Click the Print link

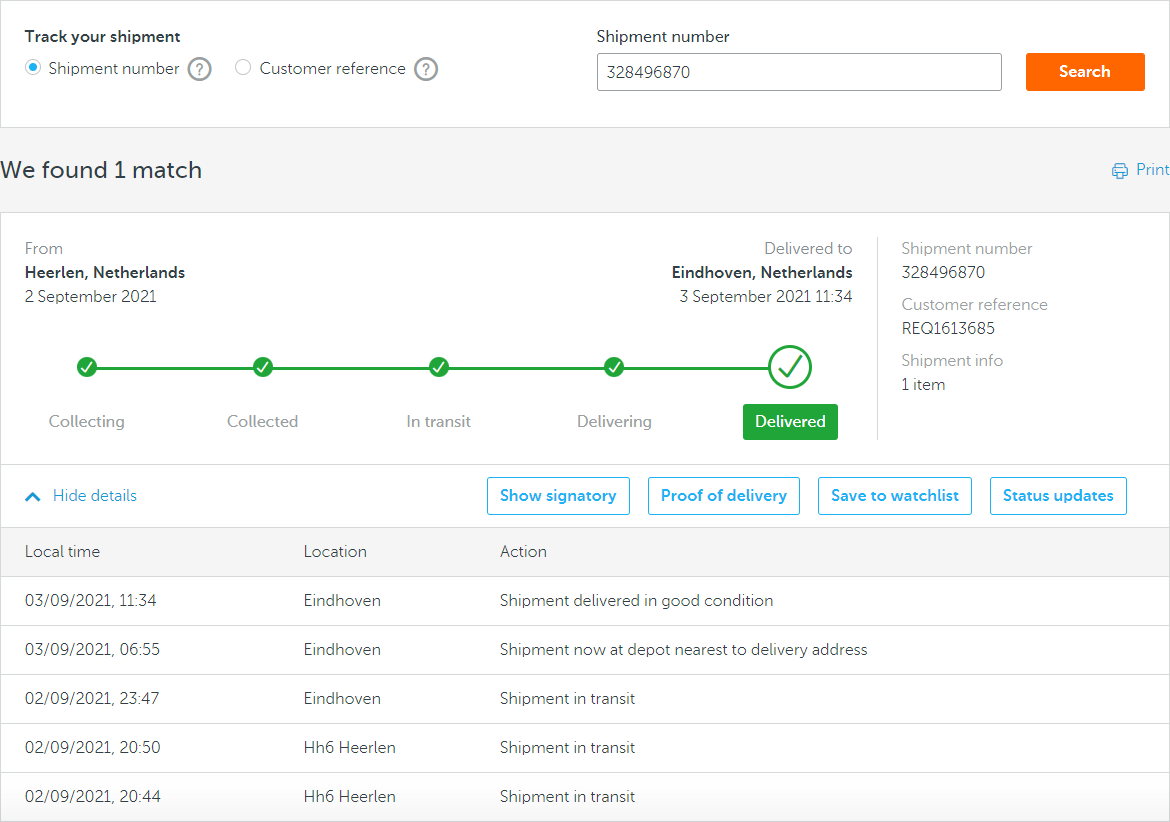1152,170
